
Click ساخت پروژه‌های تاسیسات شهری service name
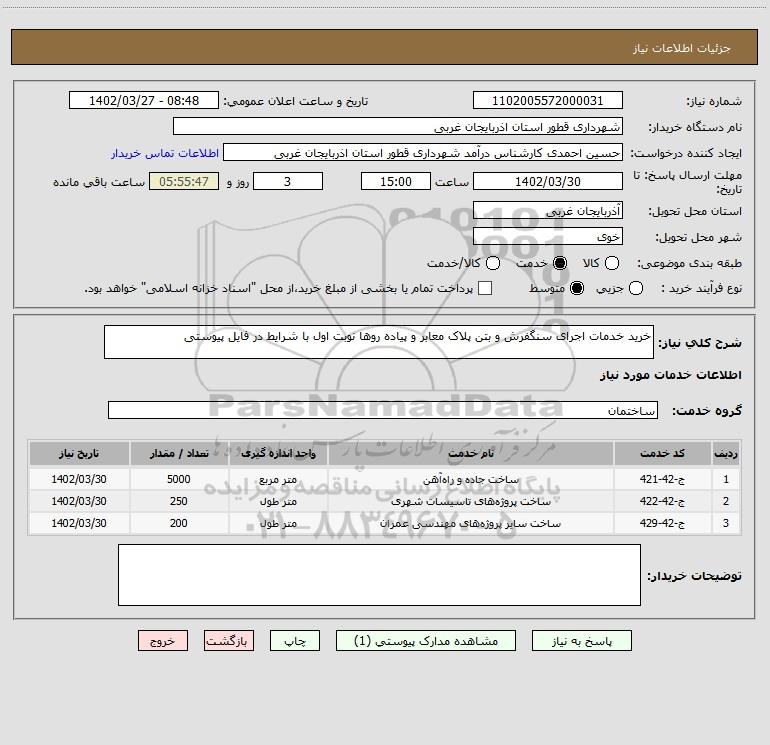[470, 501]
